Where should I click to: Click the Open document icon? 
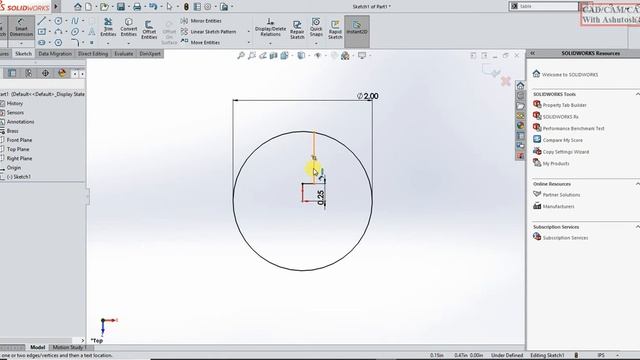coord(104,7)
